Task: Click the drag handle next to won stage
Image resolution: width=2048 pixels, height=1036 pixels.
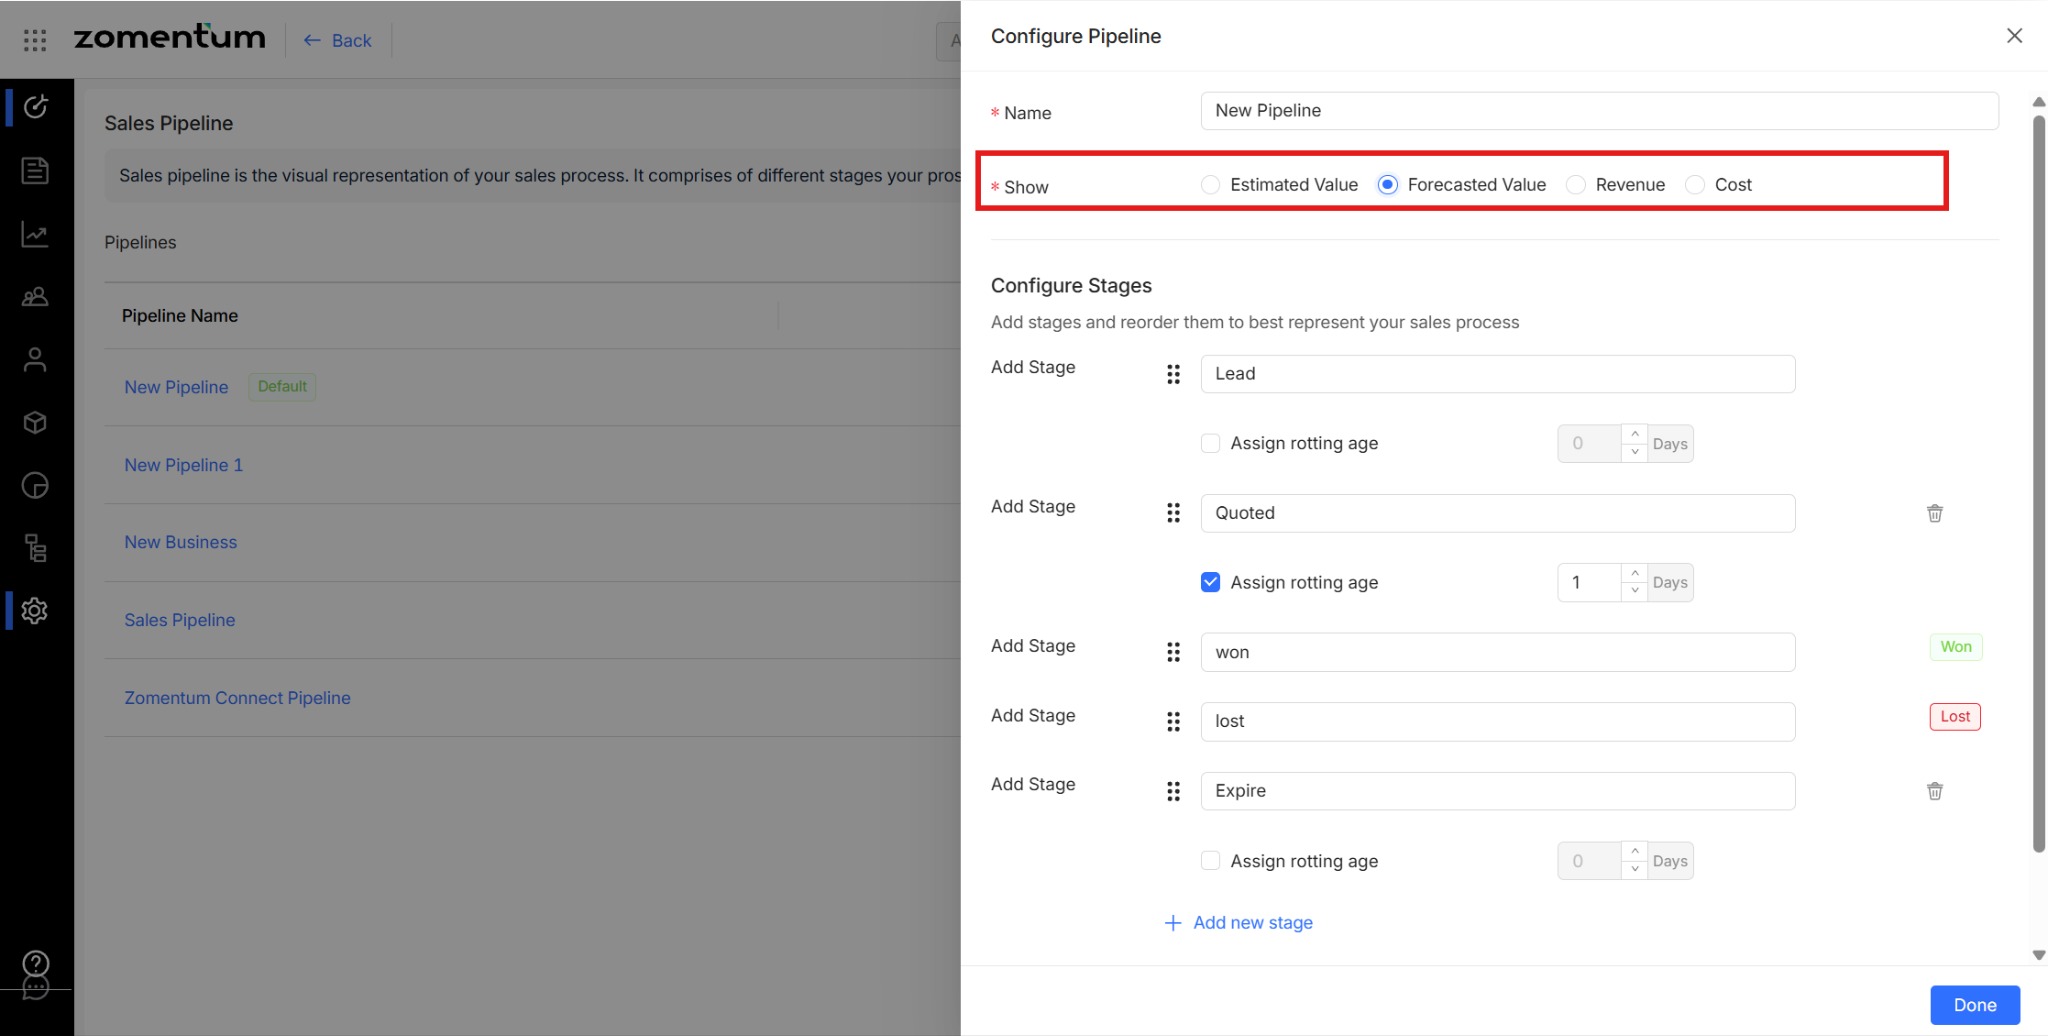Action: (x=1173, y=652)
